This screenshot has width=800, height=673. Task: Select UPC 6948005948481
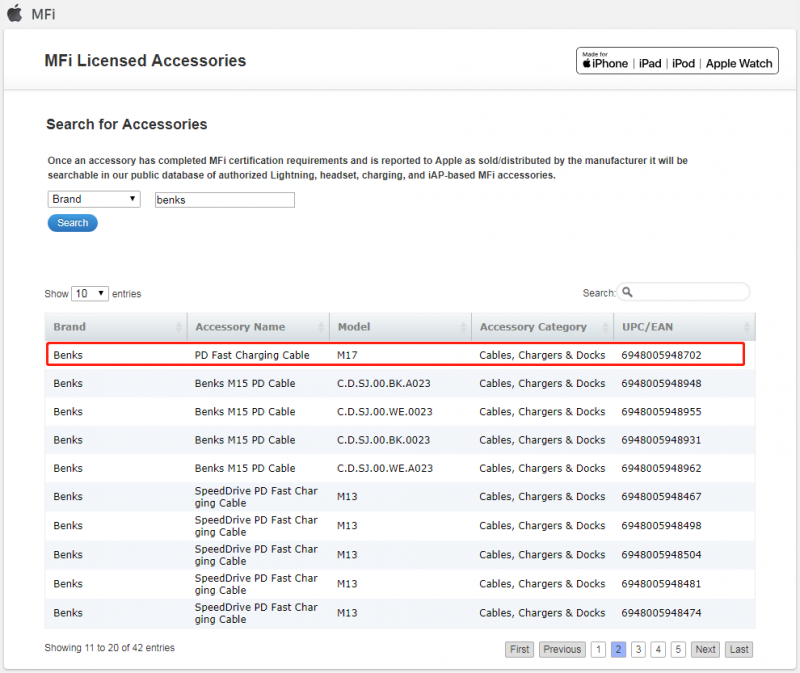point(661,584)
